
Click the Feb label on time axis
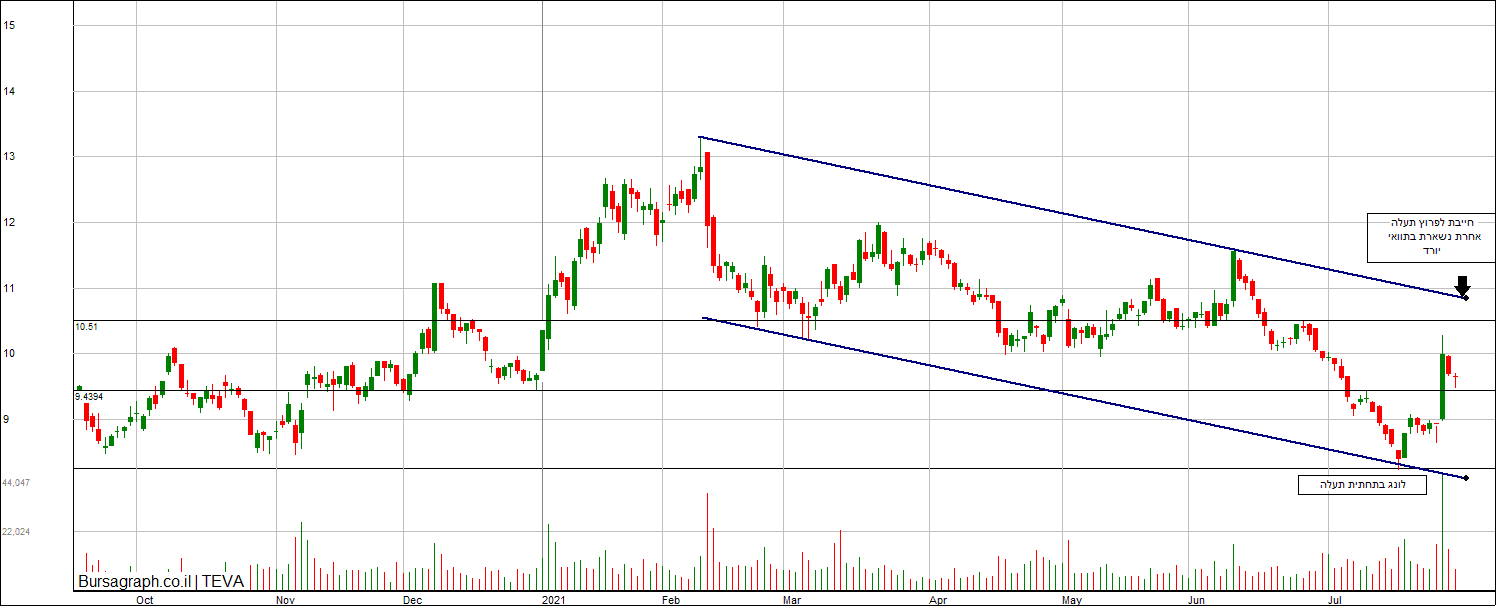pyautogui.click(x=671, y=601)
